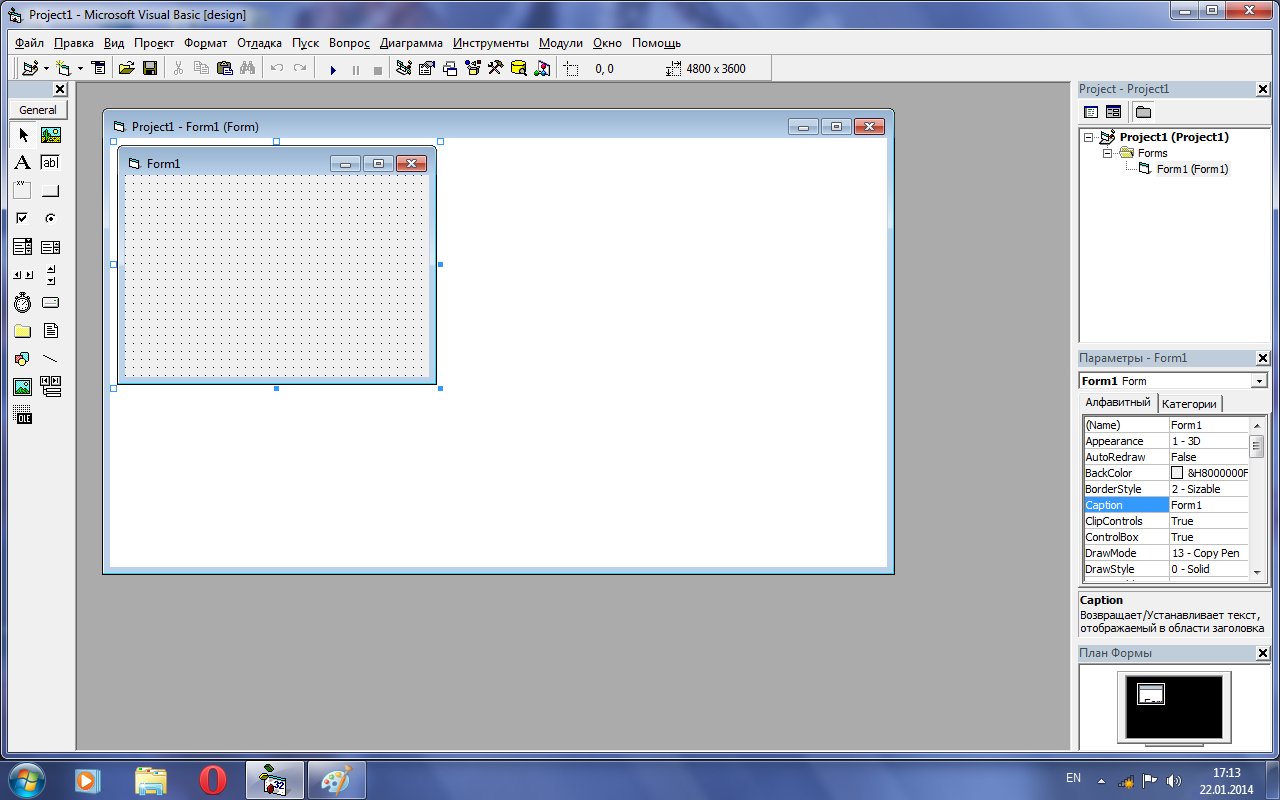This screenshot has height=800, width=1280.
Task: Select the TextBox control tool
Action: pos(51,162)
